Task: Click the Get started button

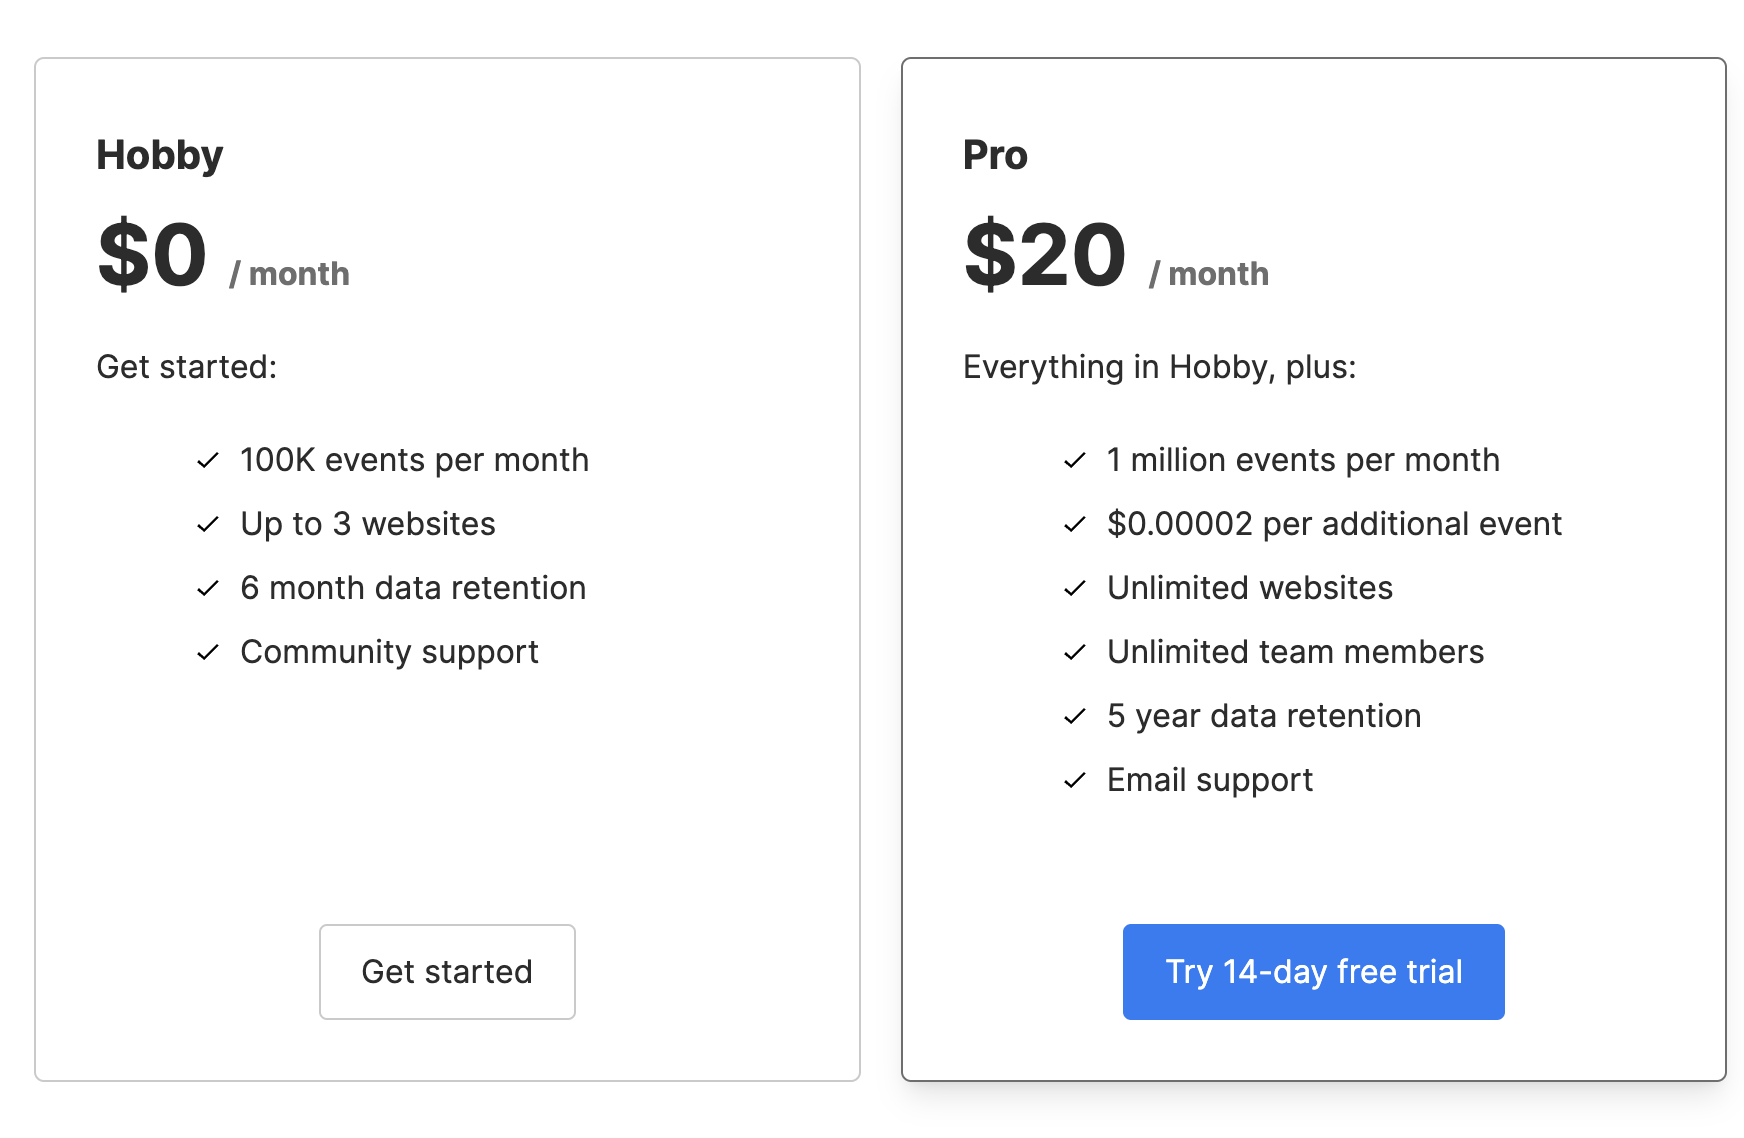Action: (x=447, y=971)
